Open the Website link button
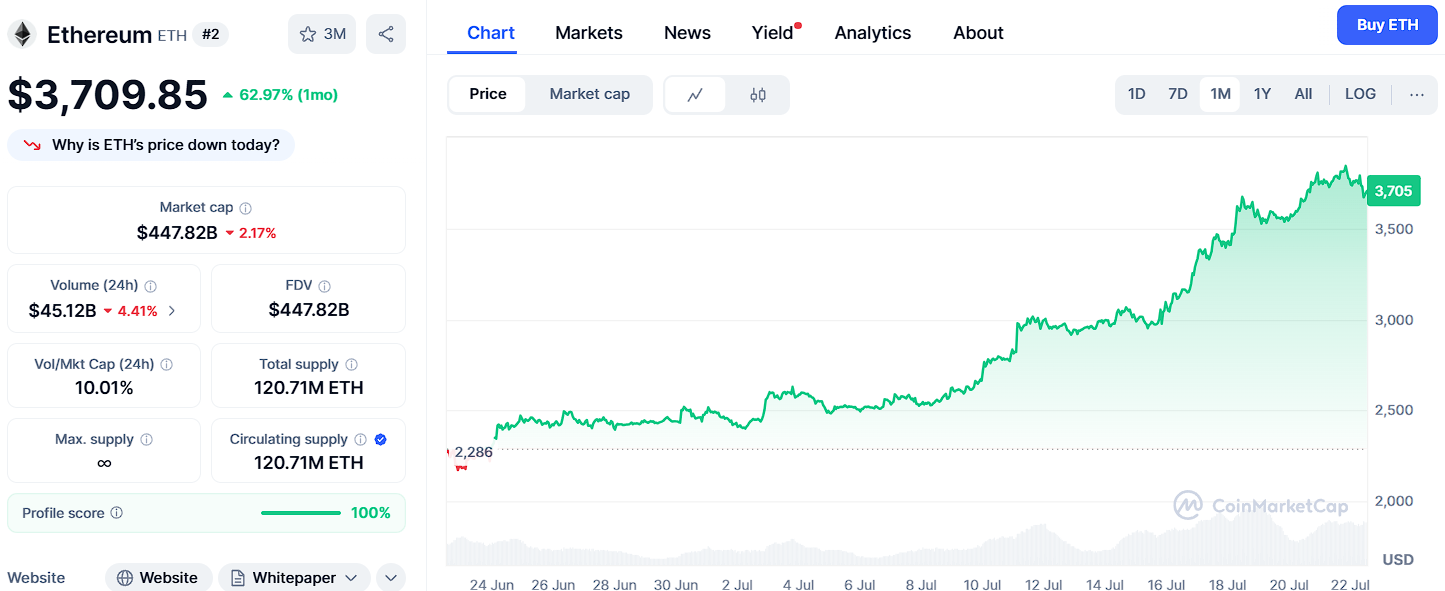The width and height of the screenshot is (1445, 591). (x=158, y=578)
